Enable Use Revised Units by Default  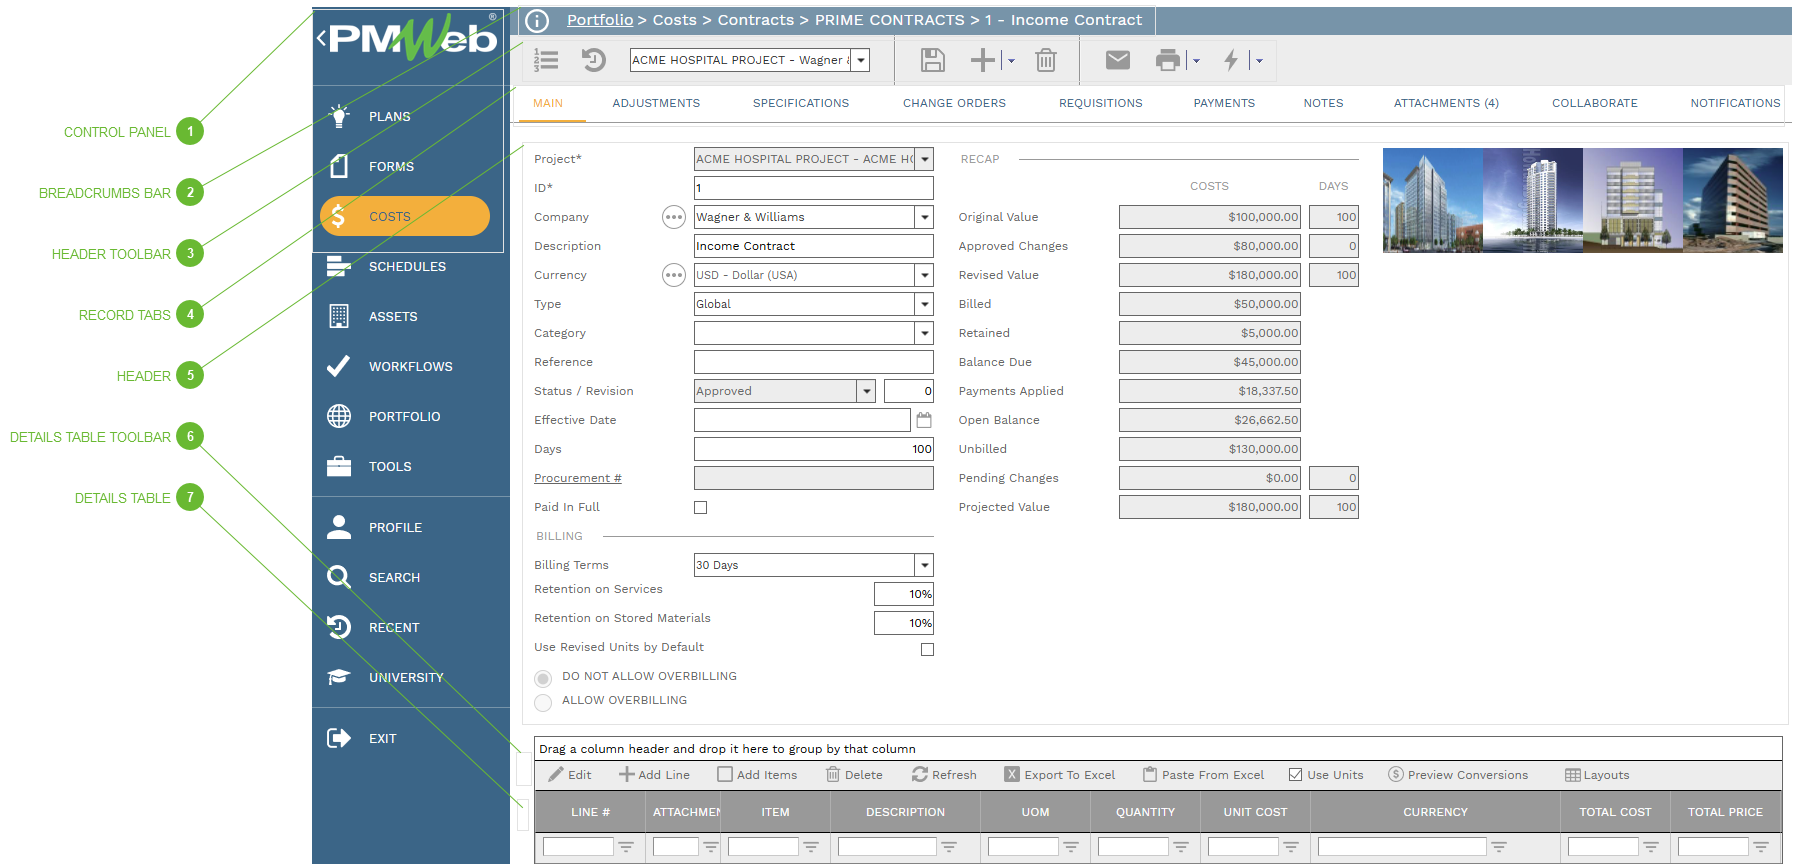click(x=927, y=650)
